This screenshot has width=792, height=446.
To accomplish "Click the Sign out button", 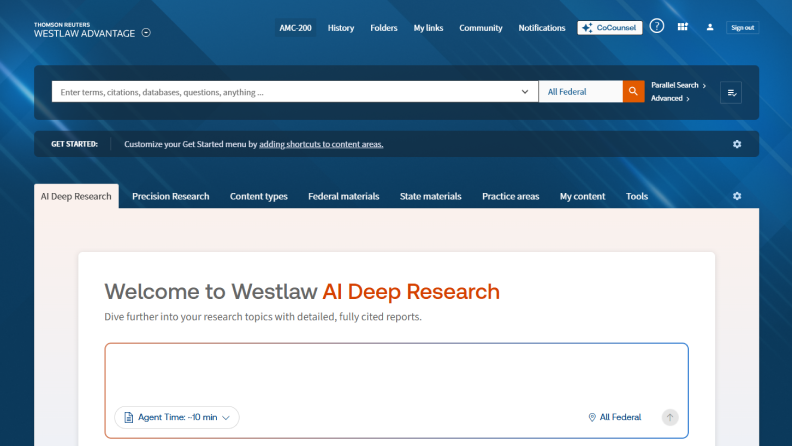I will click(743, 28).
